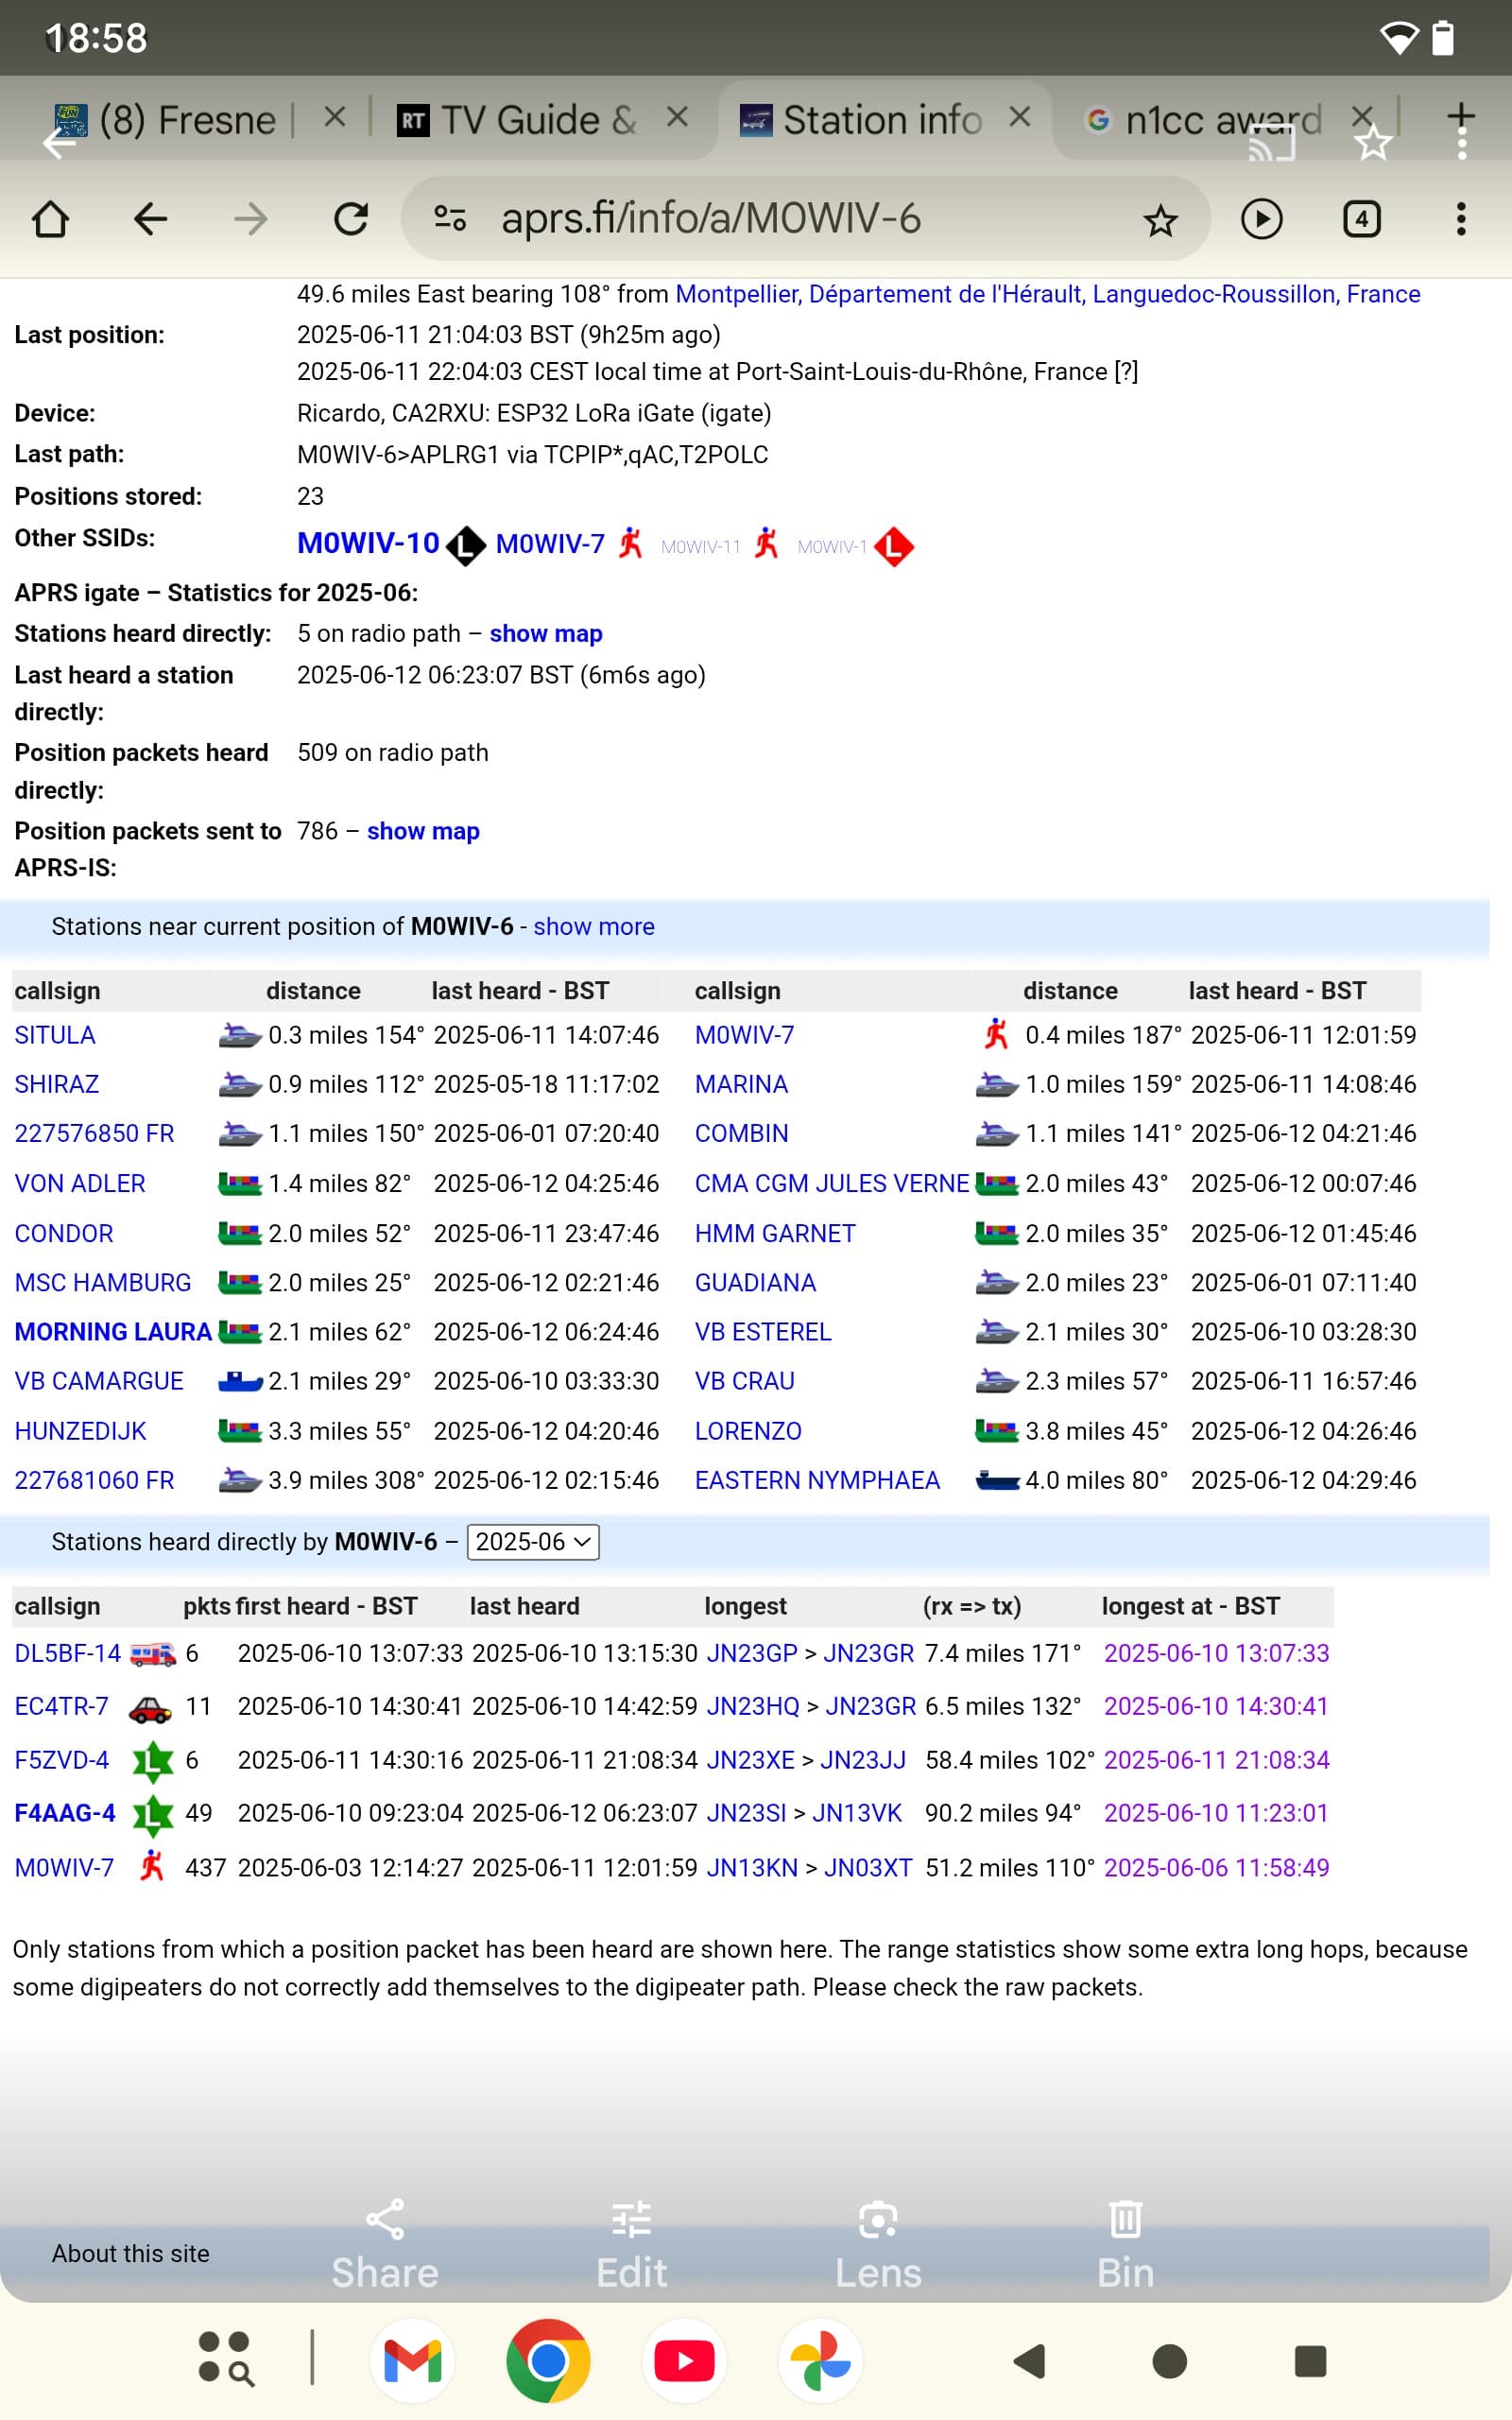The width and height of the screenshot is (1512, 2420).
Task: Tap the media play button in toolbar
Action: (x=1261, y=219)
